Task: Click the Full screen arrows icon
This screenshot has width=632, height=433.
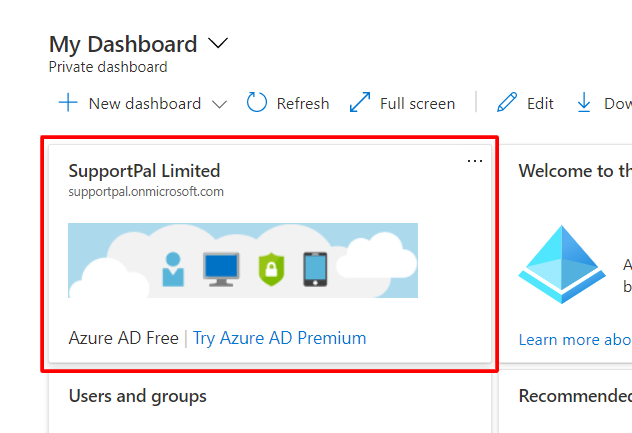Action: coord(360,103)
